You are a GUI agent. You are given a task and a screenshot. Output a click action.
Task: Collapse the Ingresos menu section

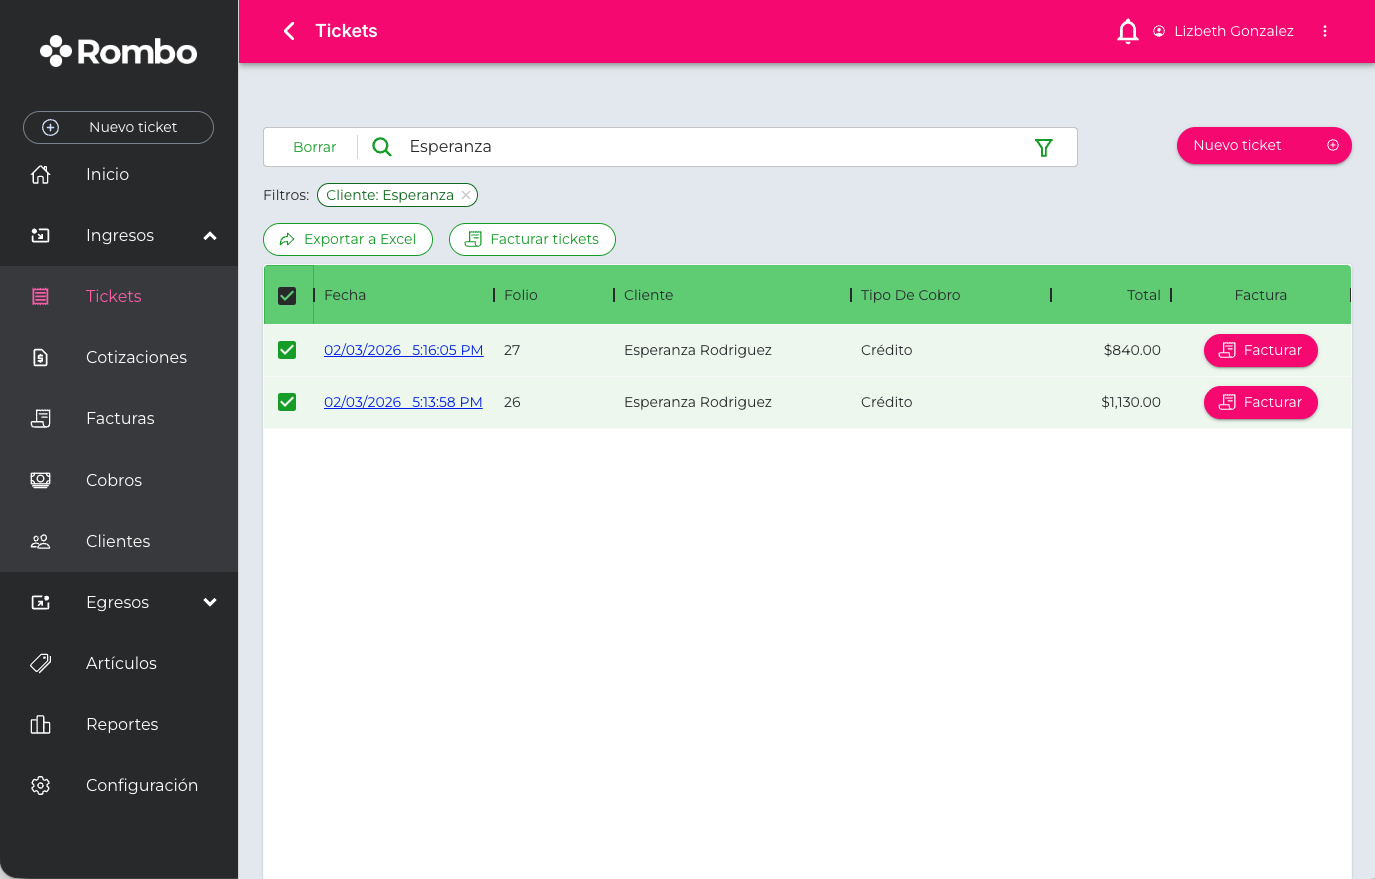click(x=210, y=236)
